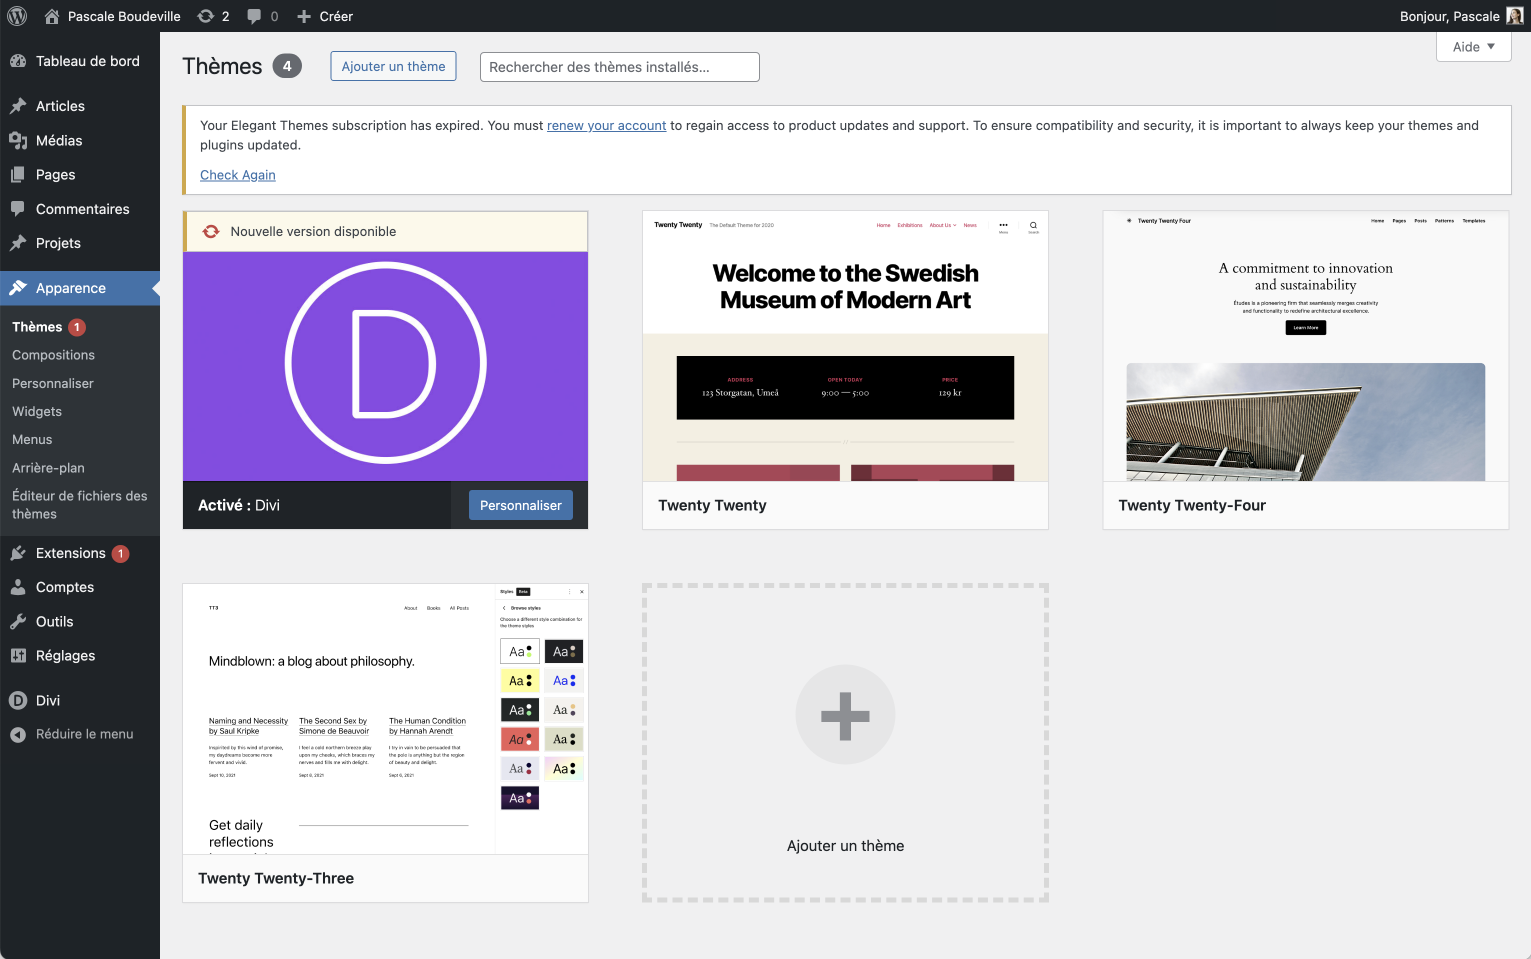Image resolution: width=1531 pixels, height=959 pixels.
Task: Open the Widgets submenu item
Action: pos(37,411)
